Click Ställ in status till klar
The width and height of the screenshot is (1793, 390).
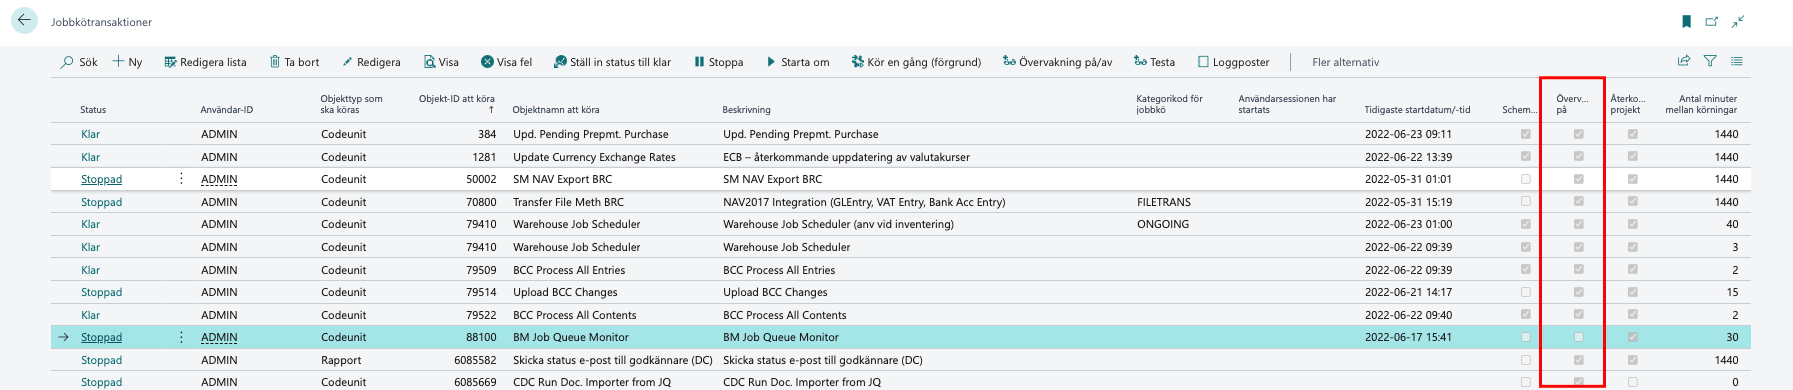612,62
